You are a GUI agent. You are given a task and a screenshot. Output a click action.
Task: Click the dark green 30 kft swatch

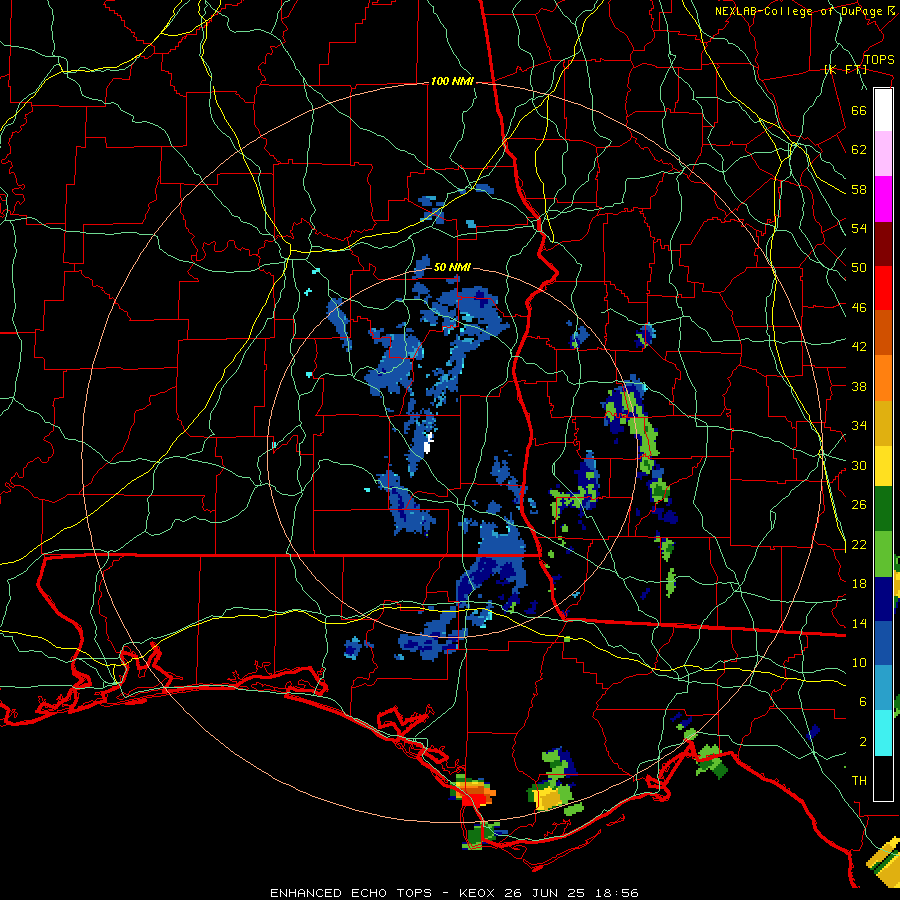pos(883,509)
